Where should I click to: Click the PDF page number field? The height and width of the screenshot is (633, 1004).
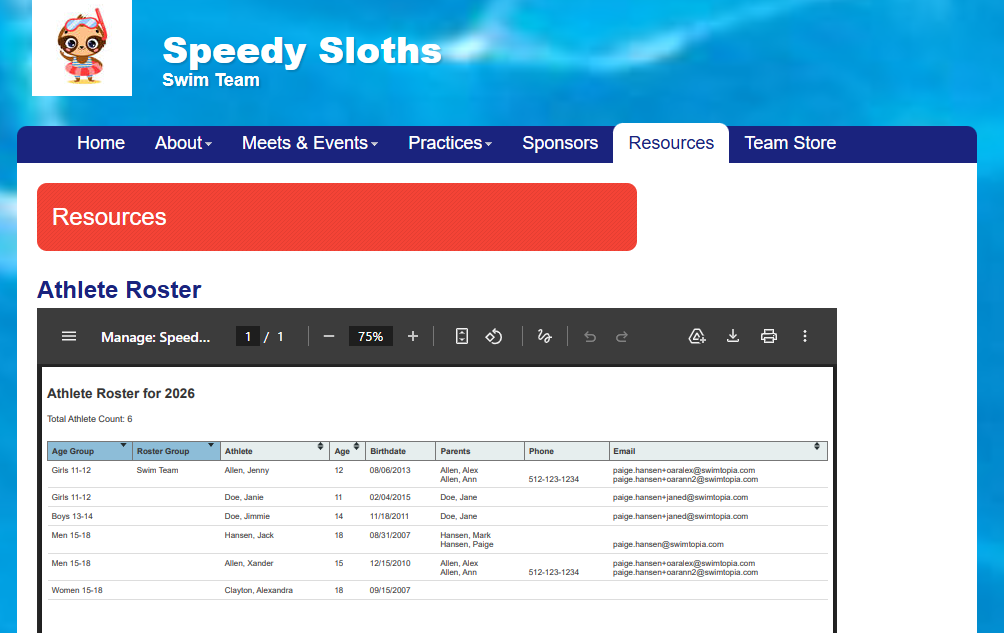(248, 337)
